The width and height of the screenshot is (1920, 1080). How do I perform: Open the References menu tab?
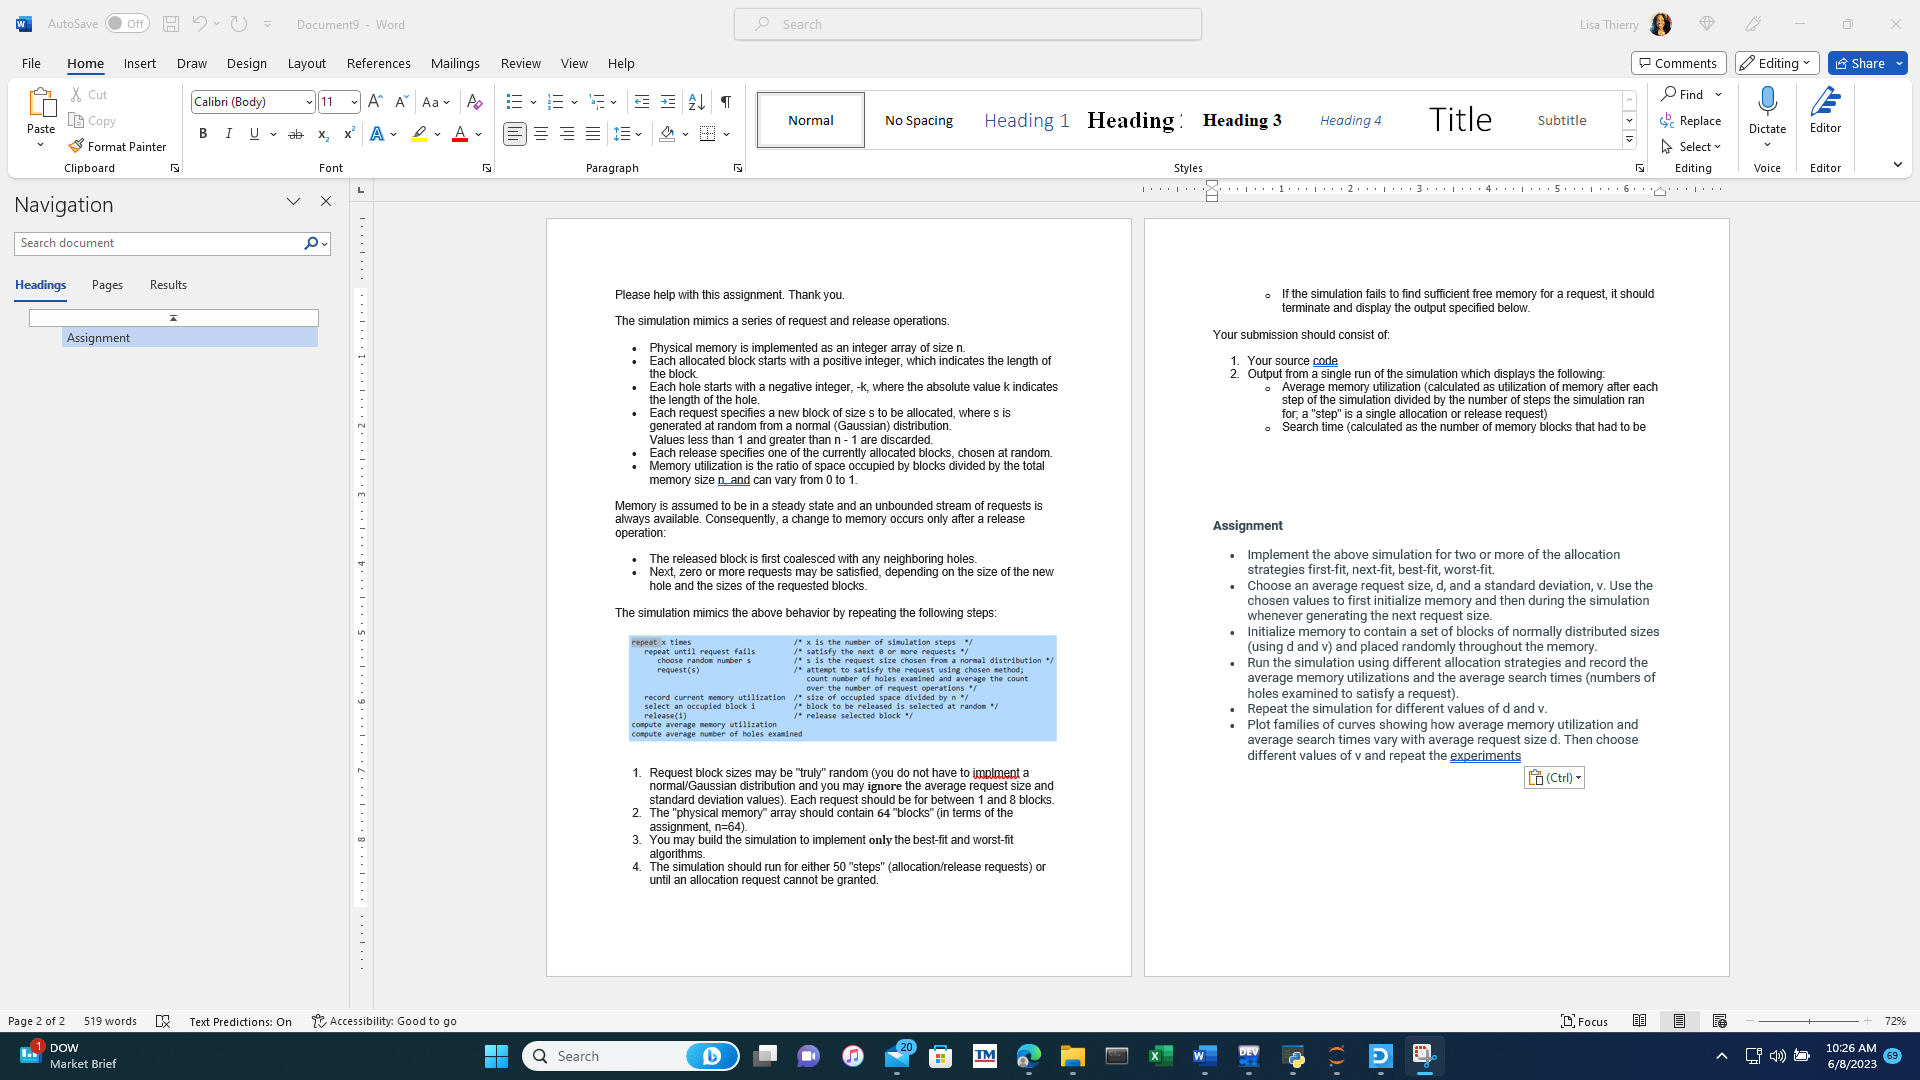coord(378,63)
